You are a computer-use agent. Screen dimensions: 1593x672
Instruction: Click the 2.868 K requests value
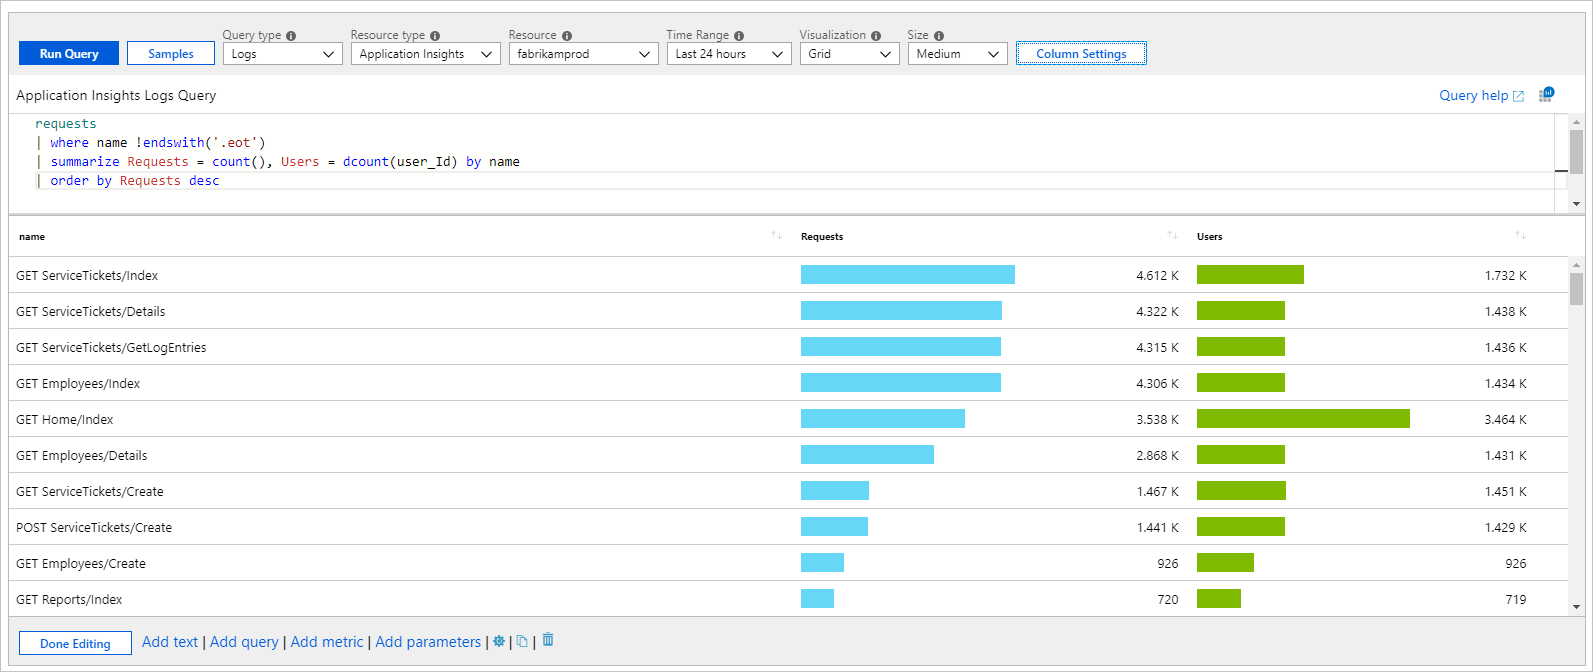[1157, 455]
